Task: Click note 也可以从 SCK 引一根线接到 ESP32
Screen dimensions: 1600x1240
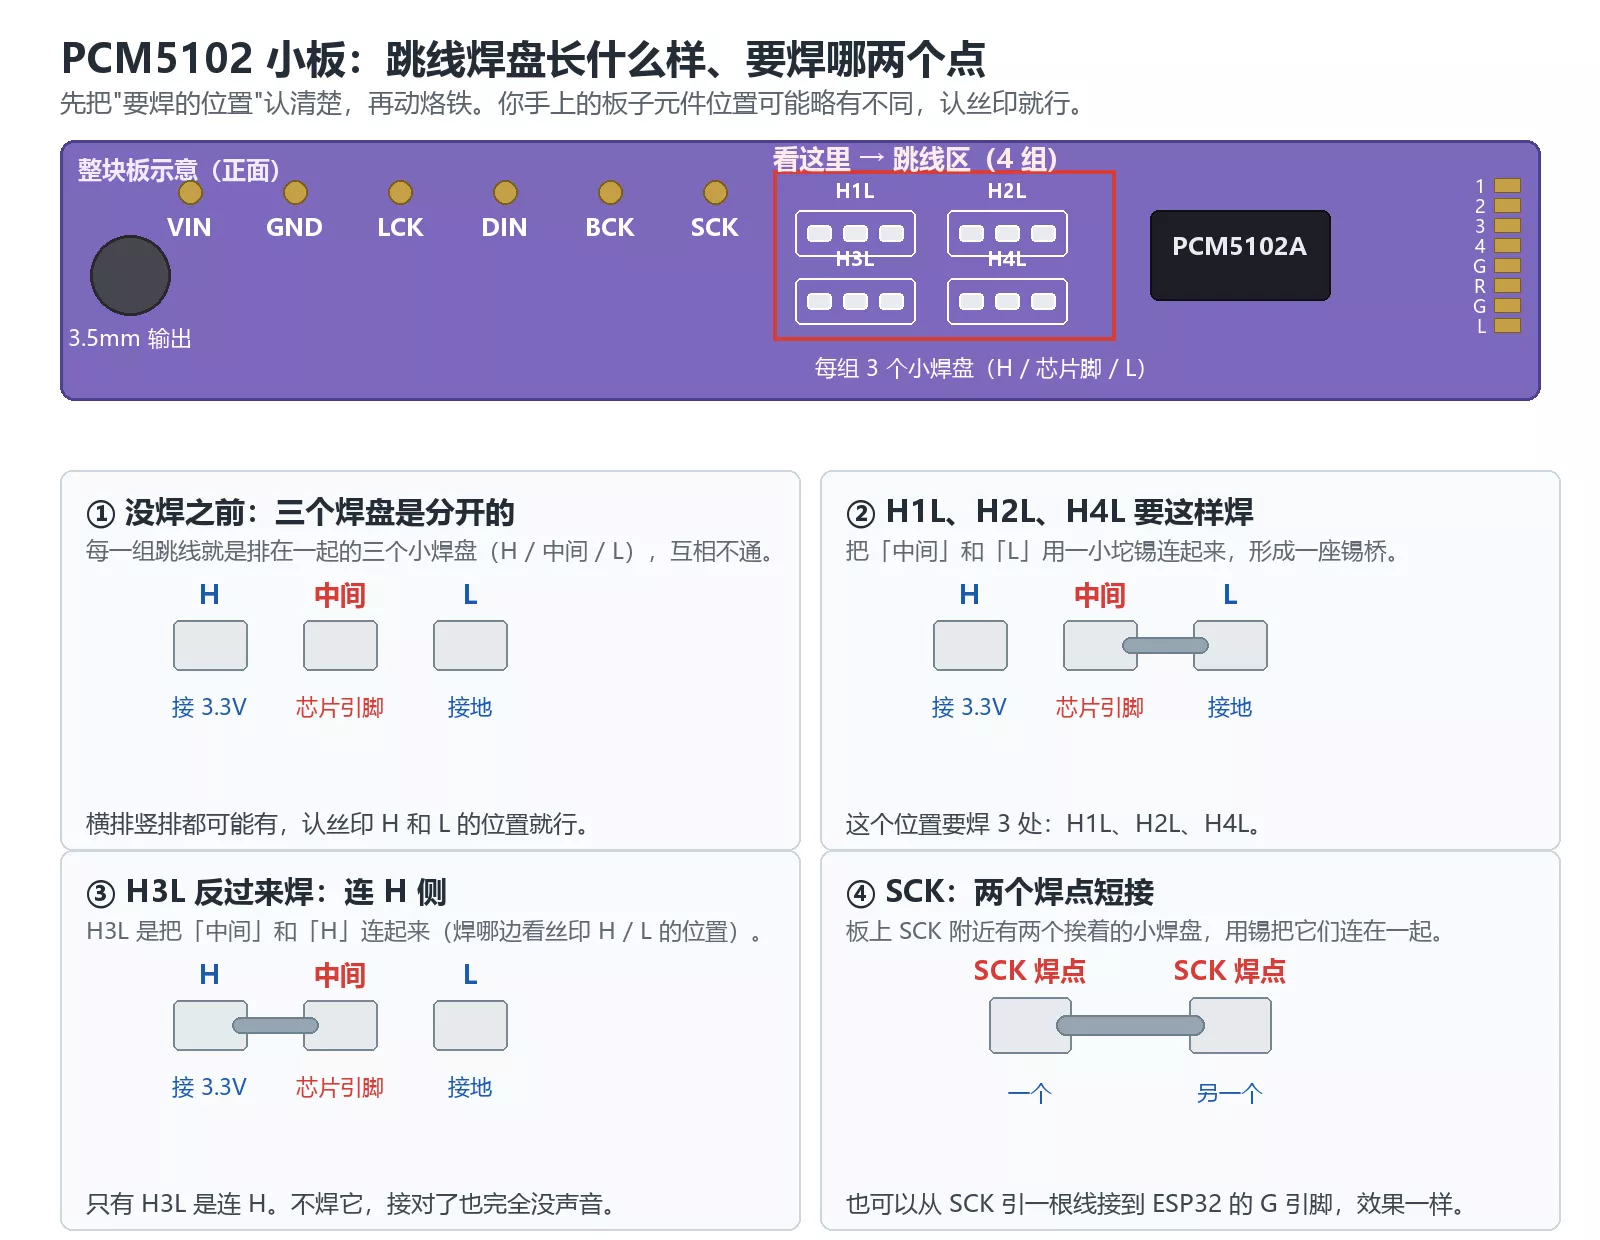Action: [x=1156, y=1204]
